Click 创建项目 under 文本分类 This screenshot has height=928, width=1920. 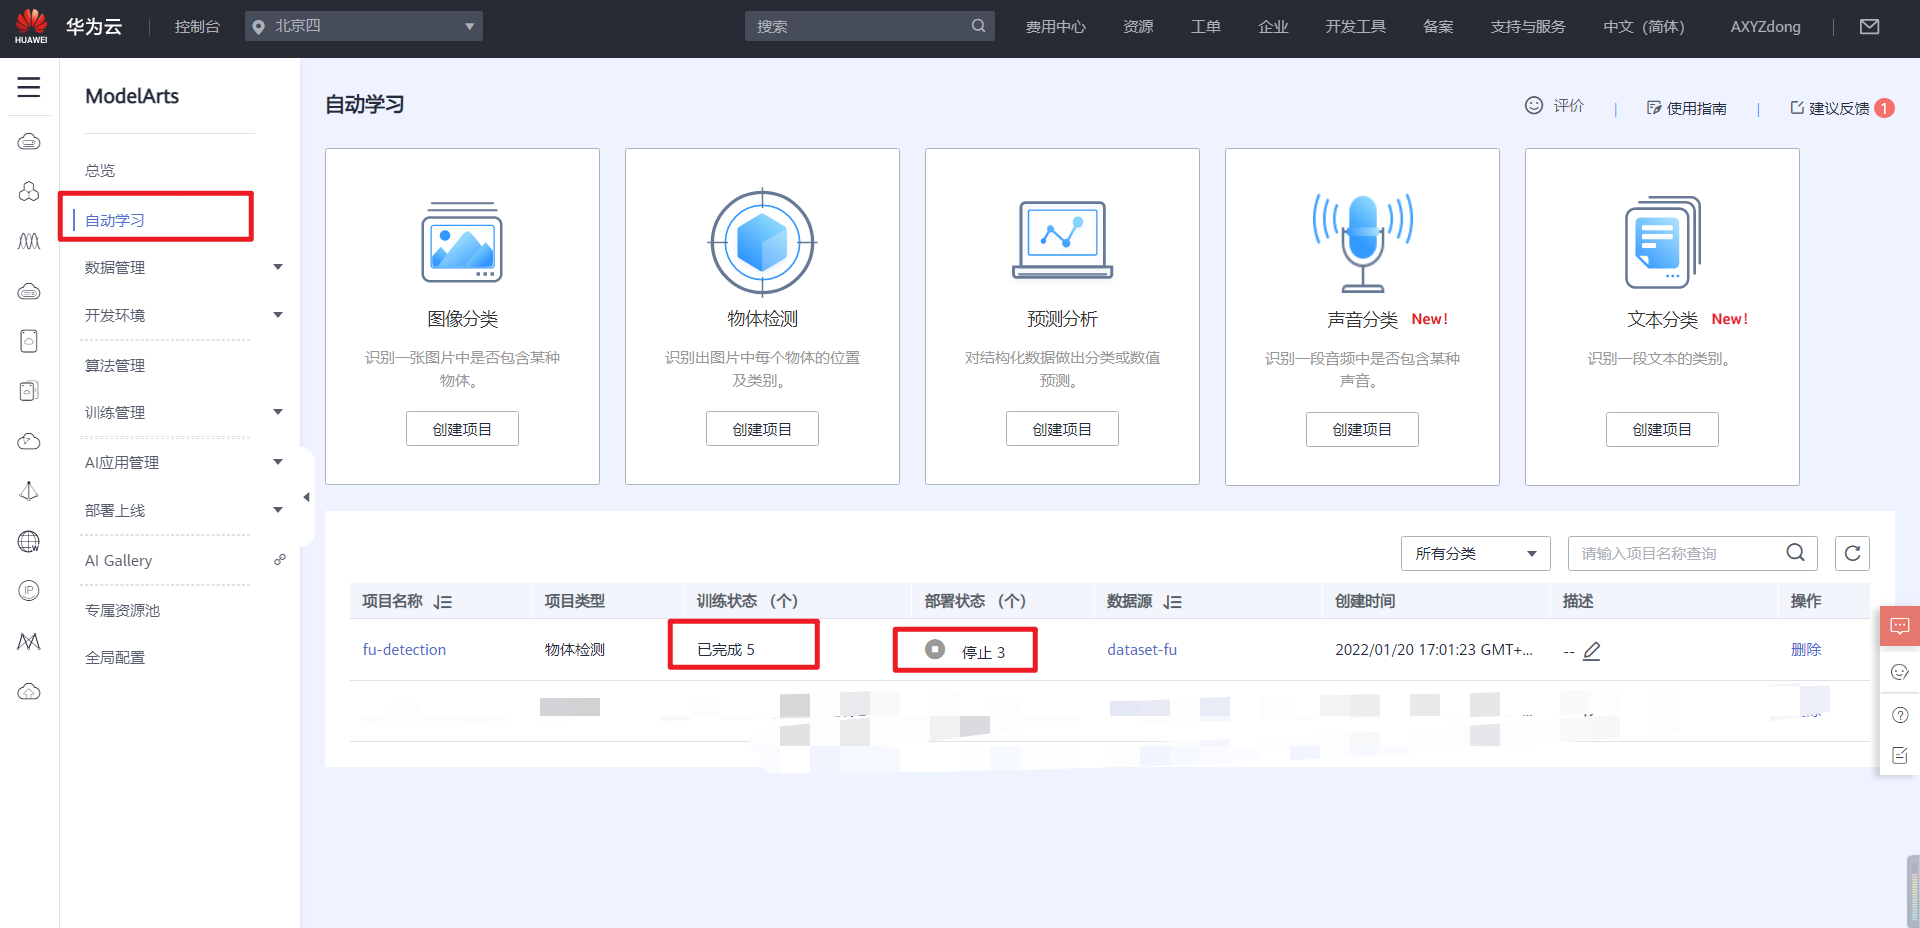tap(1662, 429)
